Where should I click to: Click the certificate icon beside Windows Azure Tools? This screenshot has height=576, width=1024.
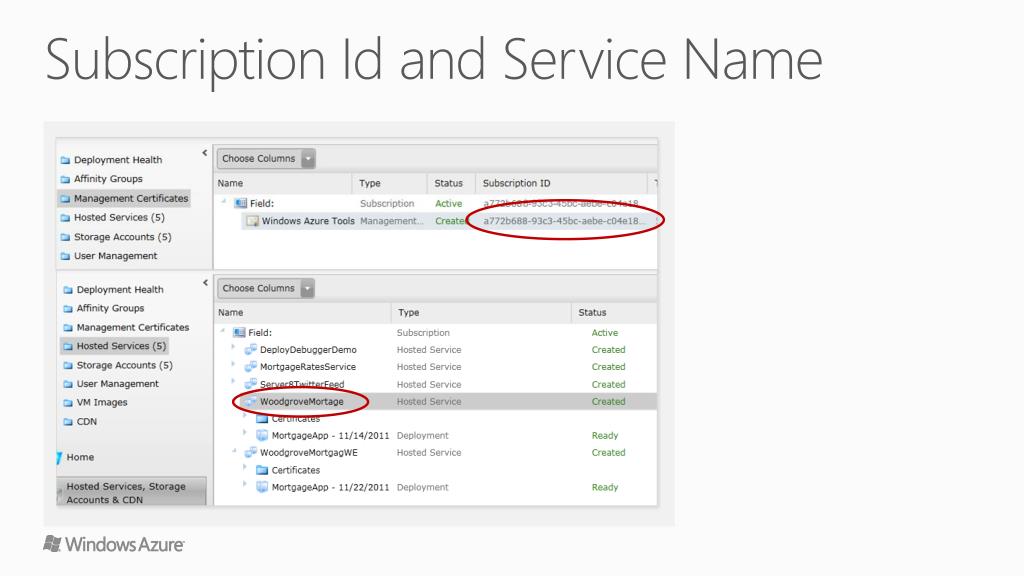tap(252, 221)
